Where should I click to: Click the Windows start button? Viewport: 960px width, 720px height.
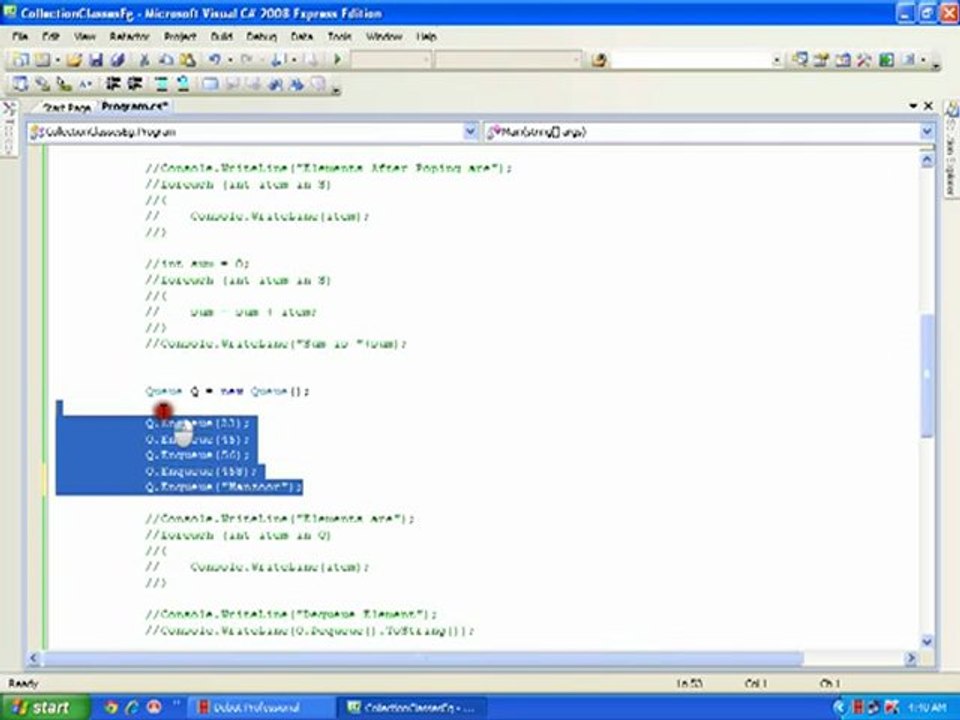45,708
